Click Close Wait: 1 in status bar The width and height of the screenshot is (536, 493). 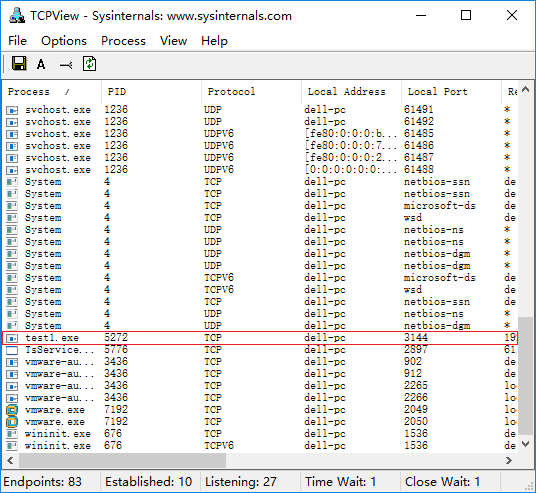click(x=442, y=482)
